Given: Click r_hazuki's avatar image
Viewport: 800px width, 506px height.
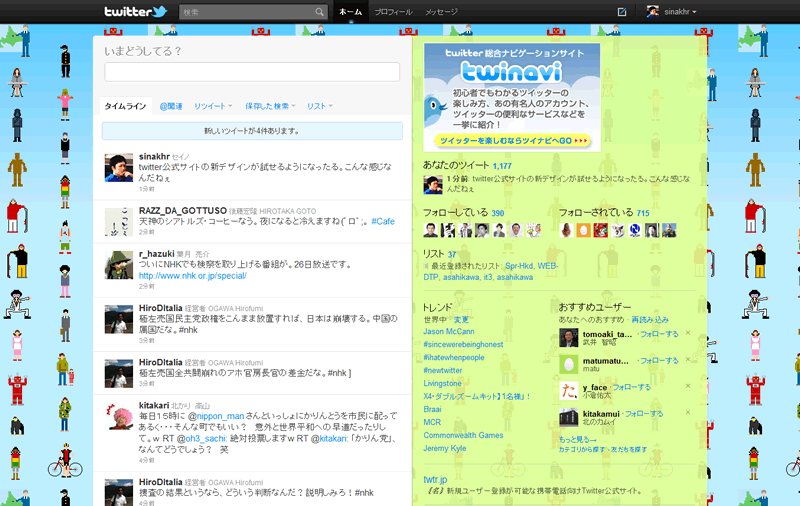Looking at the screenshot, I should click(119, 265).
